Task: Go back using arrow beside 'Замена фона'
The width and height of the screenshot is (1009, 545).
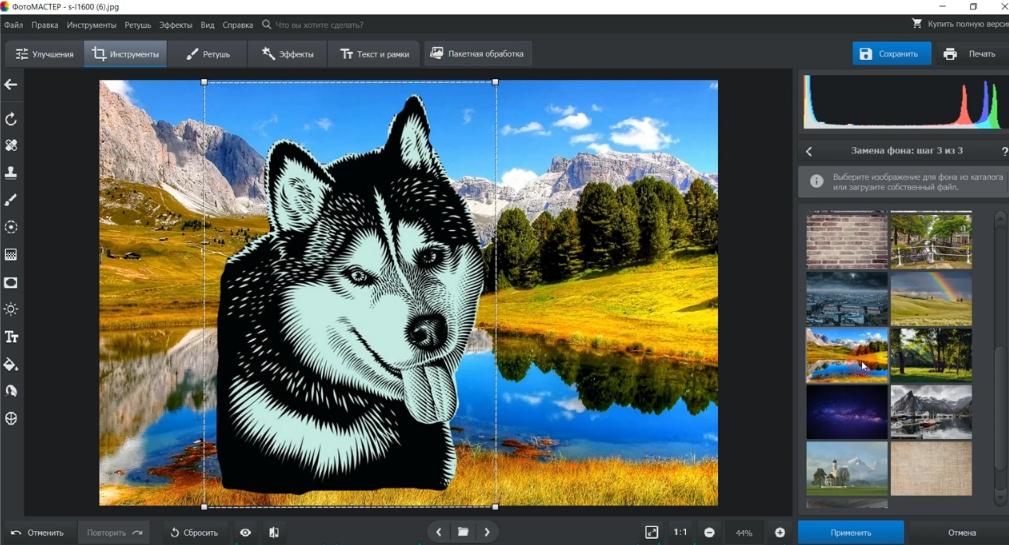Action: pos(809,151)
